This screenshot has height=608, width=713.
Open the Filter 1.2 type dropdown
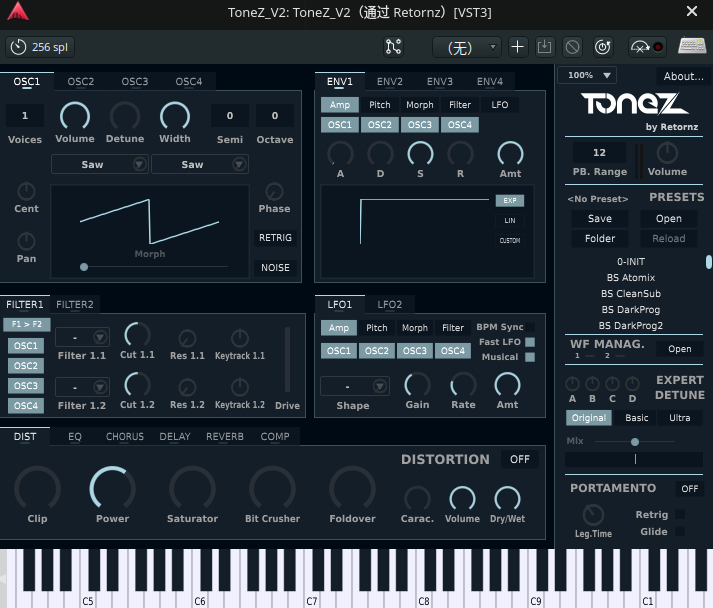pos(82,387)
